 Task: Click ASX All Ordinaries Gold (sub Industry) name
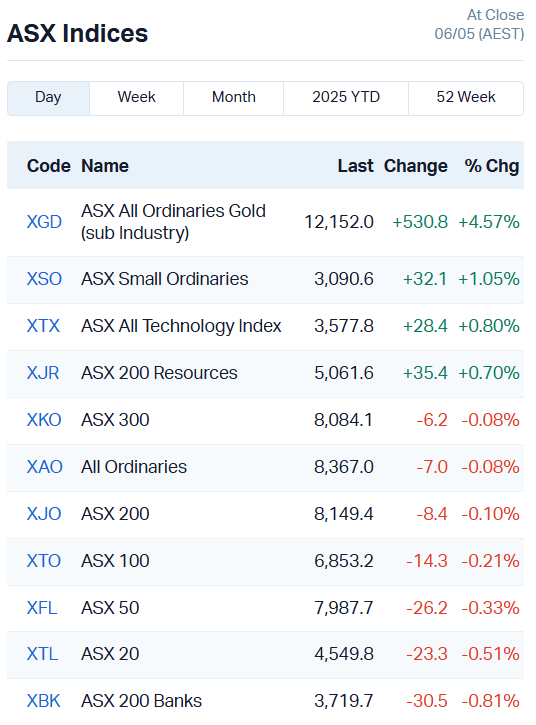coord(173,222)
